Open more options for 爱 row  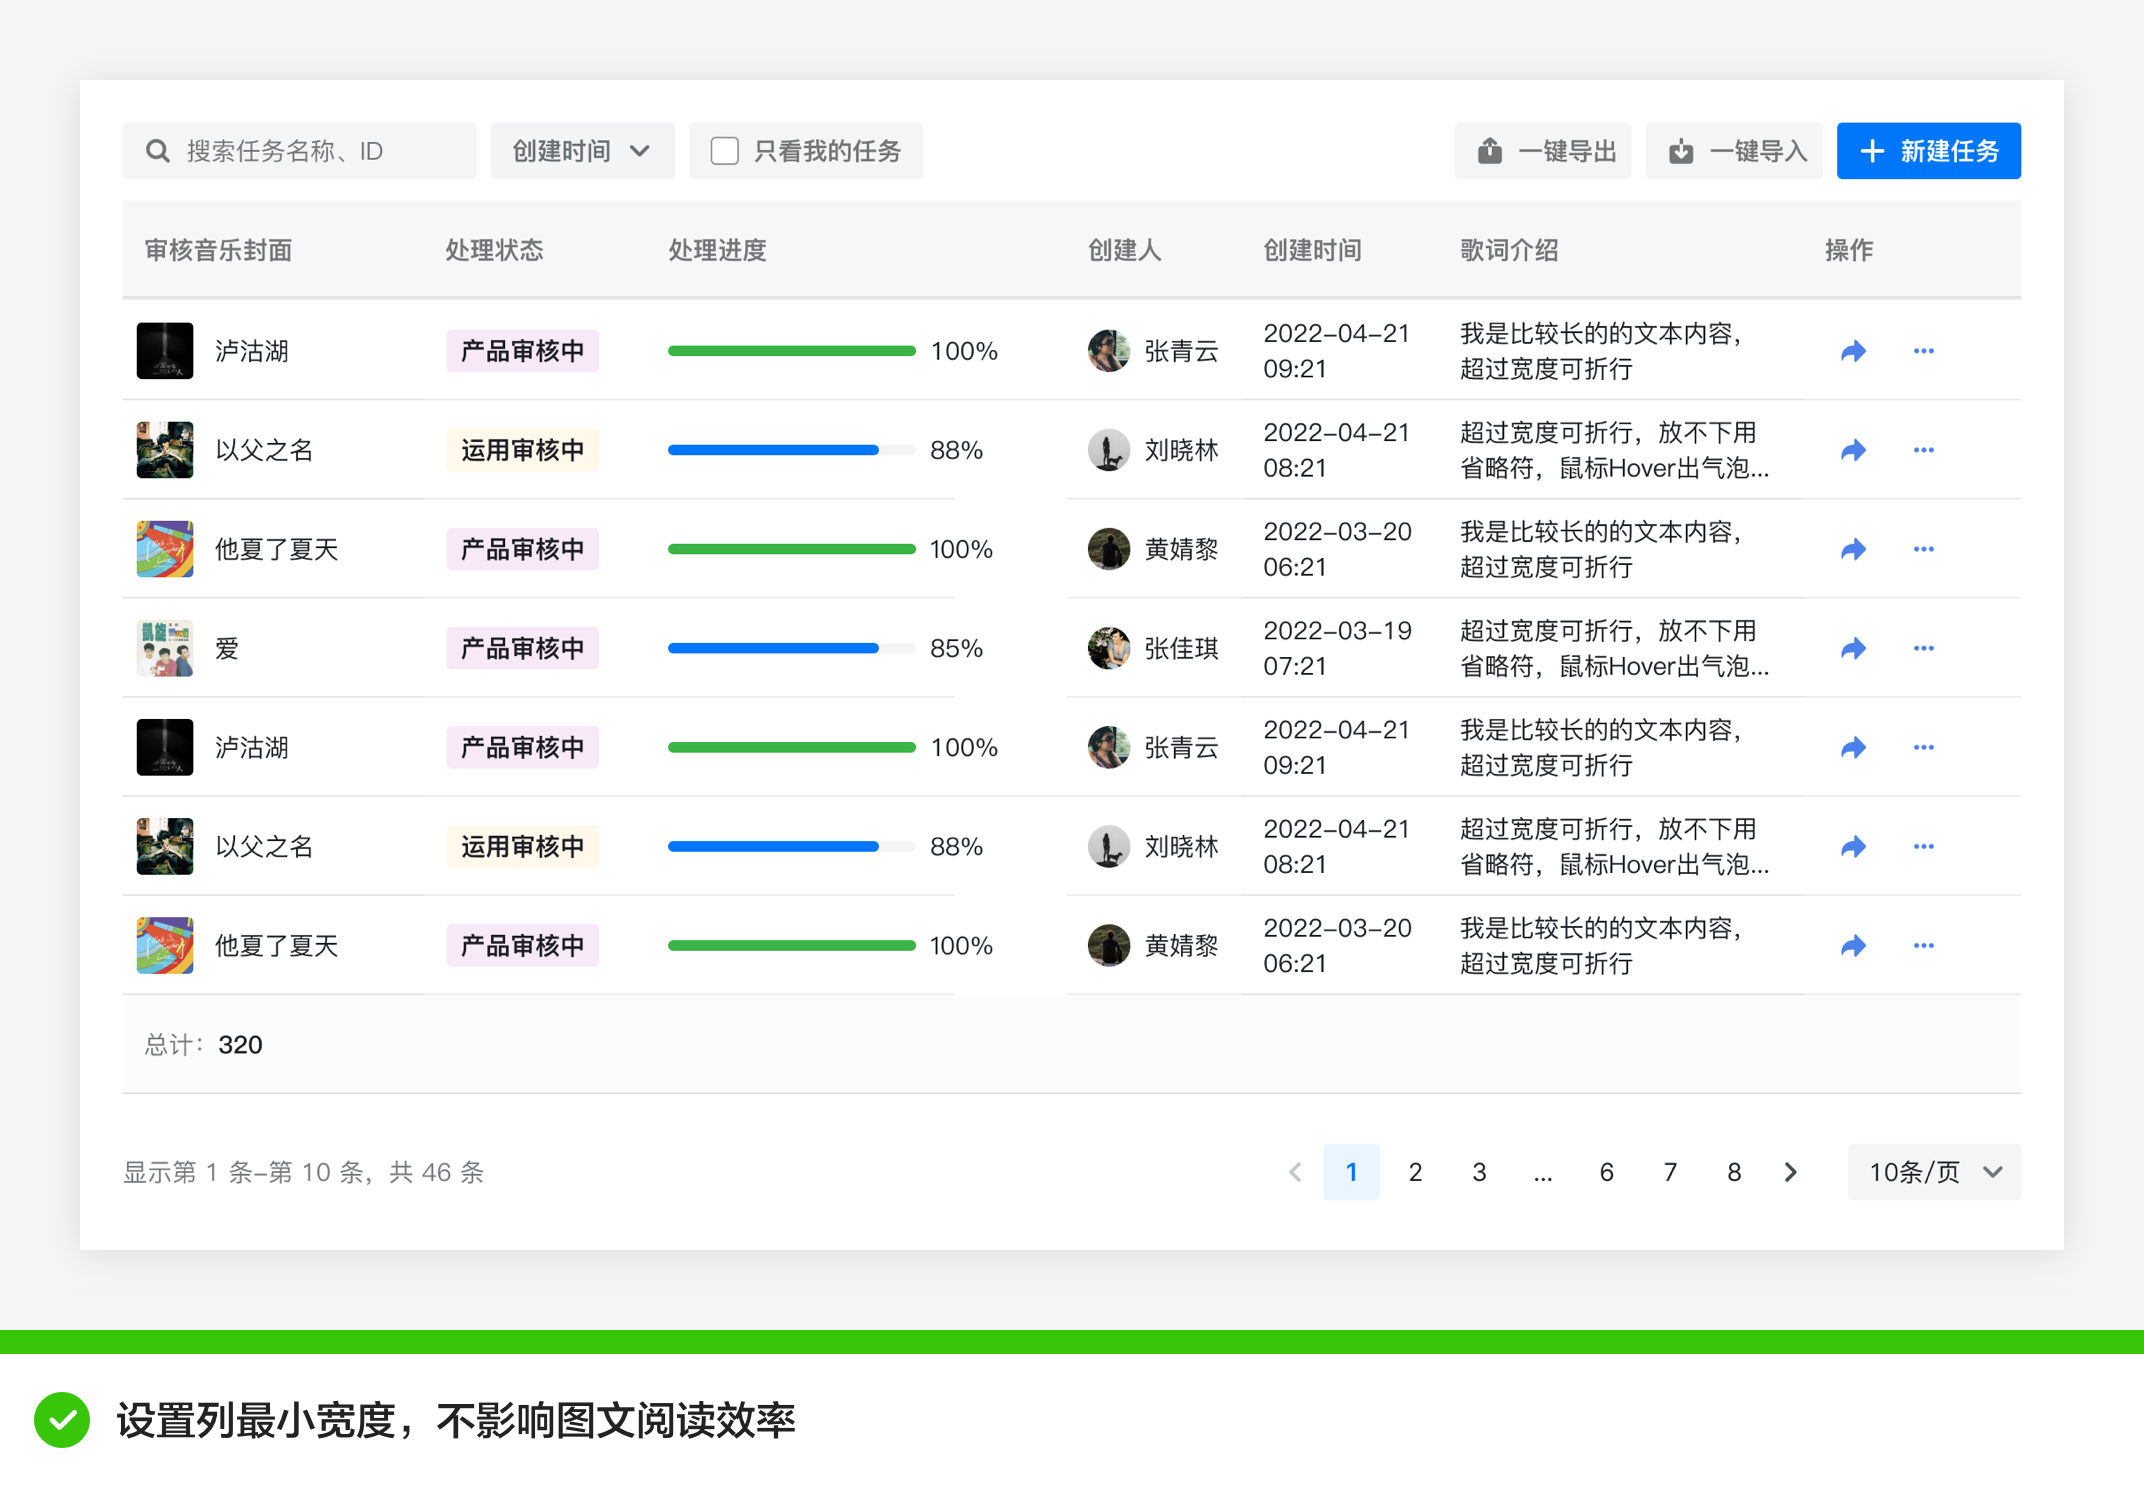[x=1923, y=648]
